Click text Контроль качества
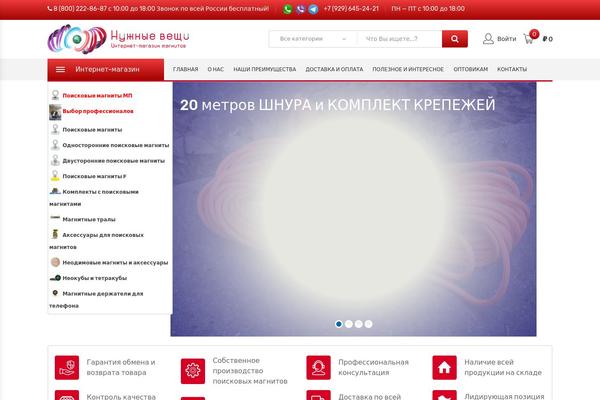The image size is (600, 400). tap(121, 397)
